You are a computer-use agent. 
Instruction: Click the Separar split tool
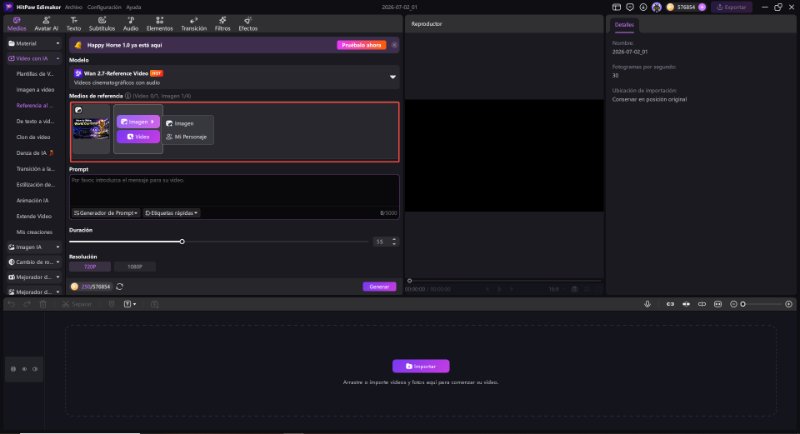coord(77,304)
